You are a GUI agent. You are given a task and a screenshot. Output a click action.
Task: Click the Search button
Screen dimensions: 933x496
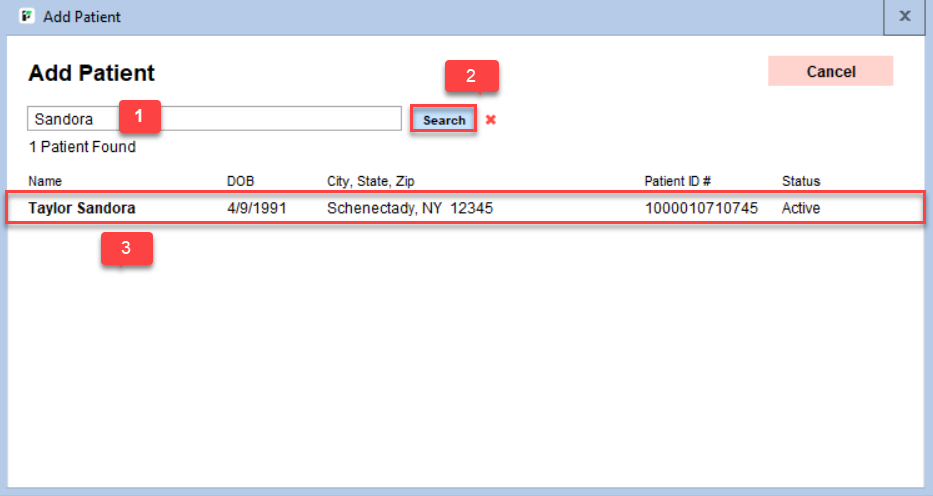(444, 120)
